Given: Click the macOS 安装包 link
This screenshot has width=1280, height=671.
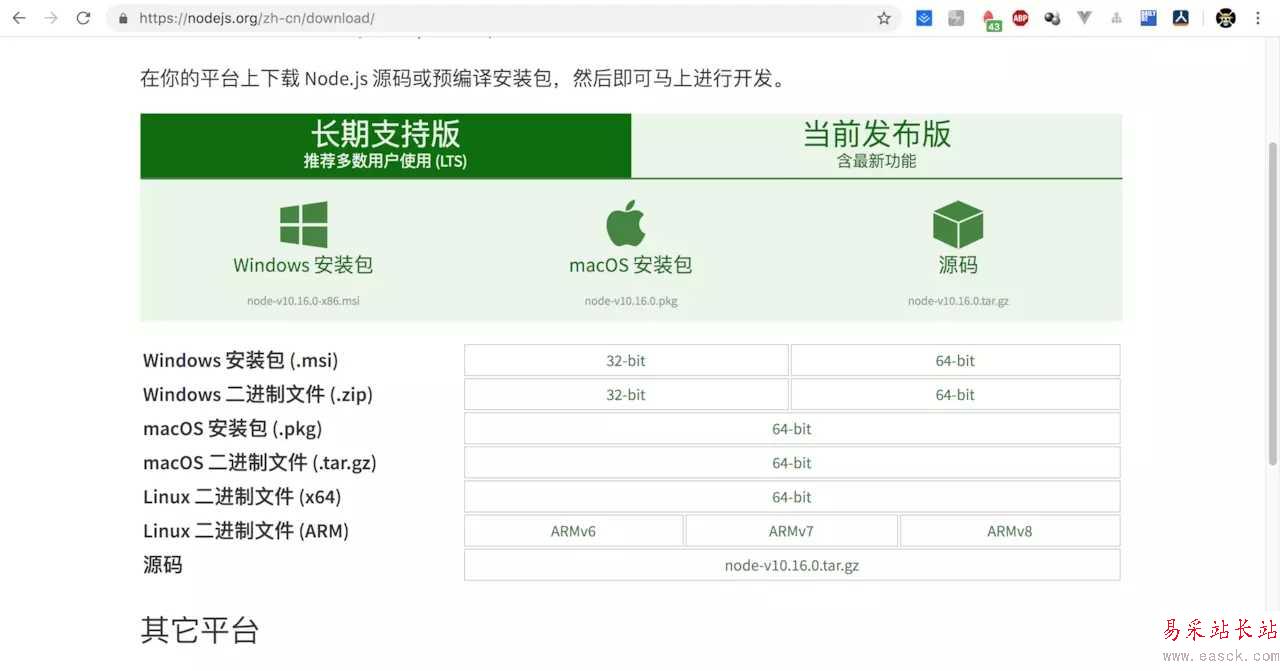Looking at the screenshot, I should 630,265.
